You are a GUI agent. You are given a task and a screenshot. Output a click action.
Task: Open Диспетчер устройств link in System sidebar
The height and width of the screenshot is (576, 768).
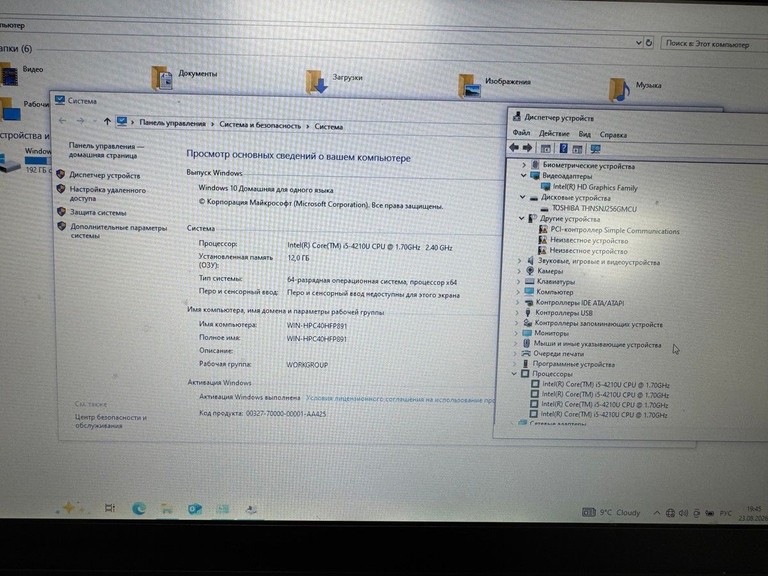104,175
